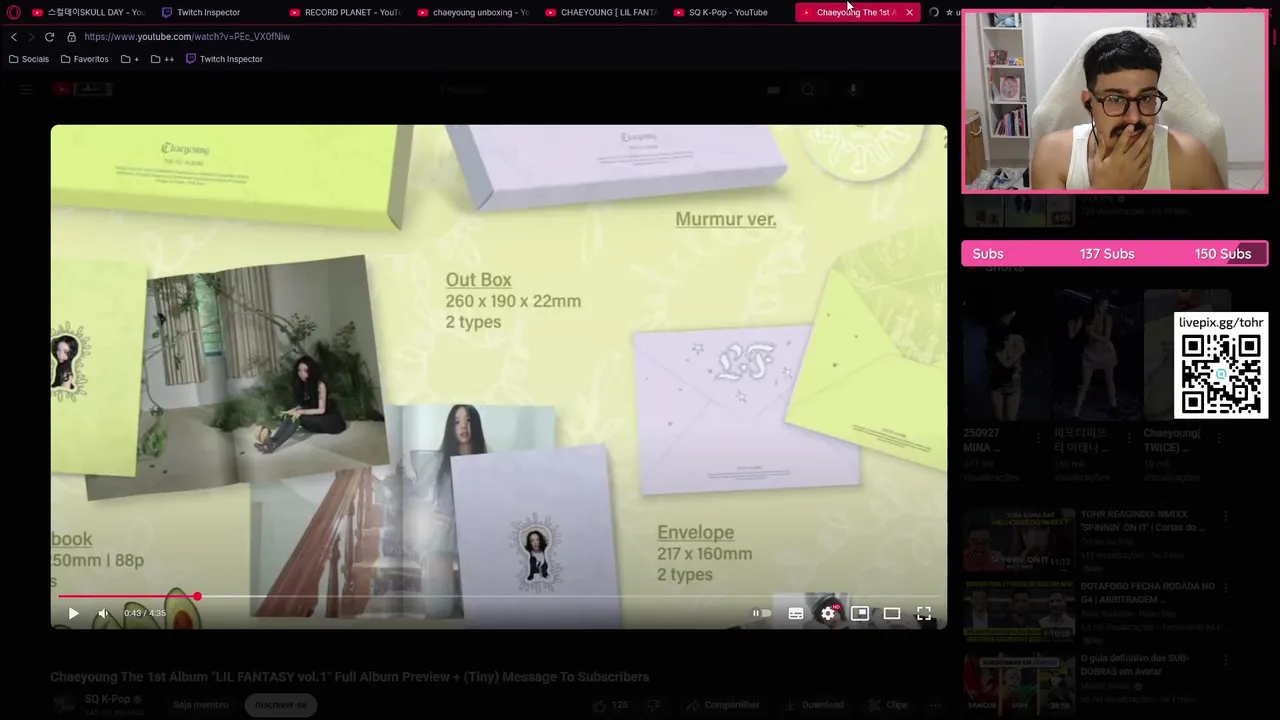This screenshot has height=720, width=1280.
Task: Click the voice search microphone icon
Action: pos(852,90)
